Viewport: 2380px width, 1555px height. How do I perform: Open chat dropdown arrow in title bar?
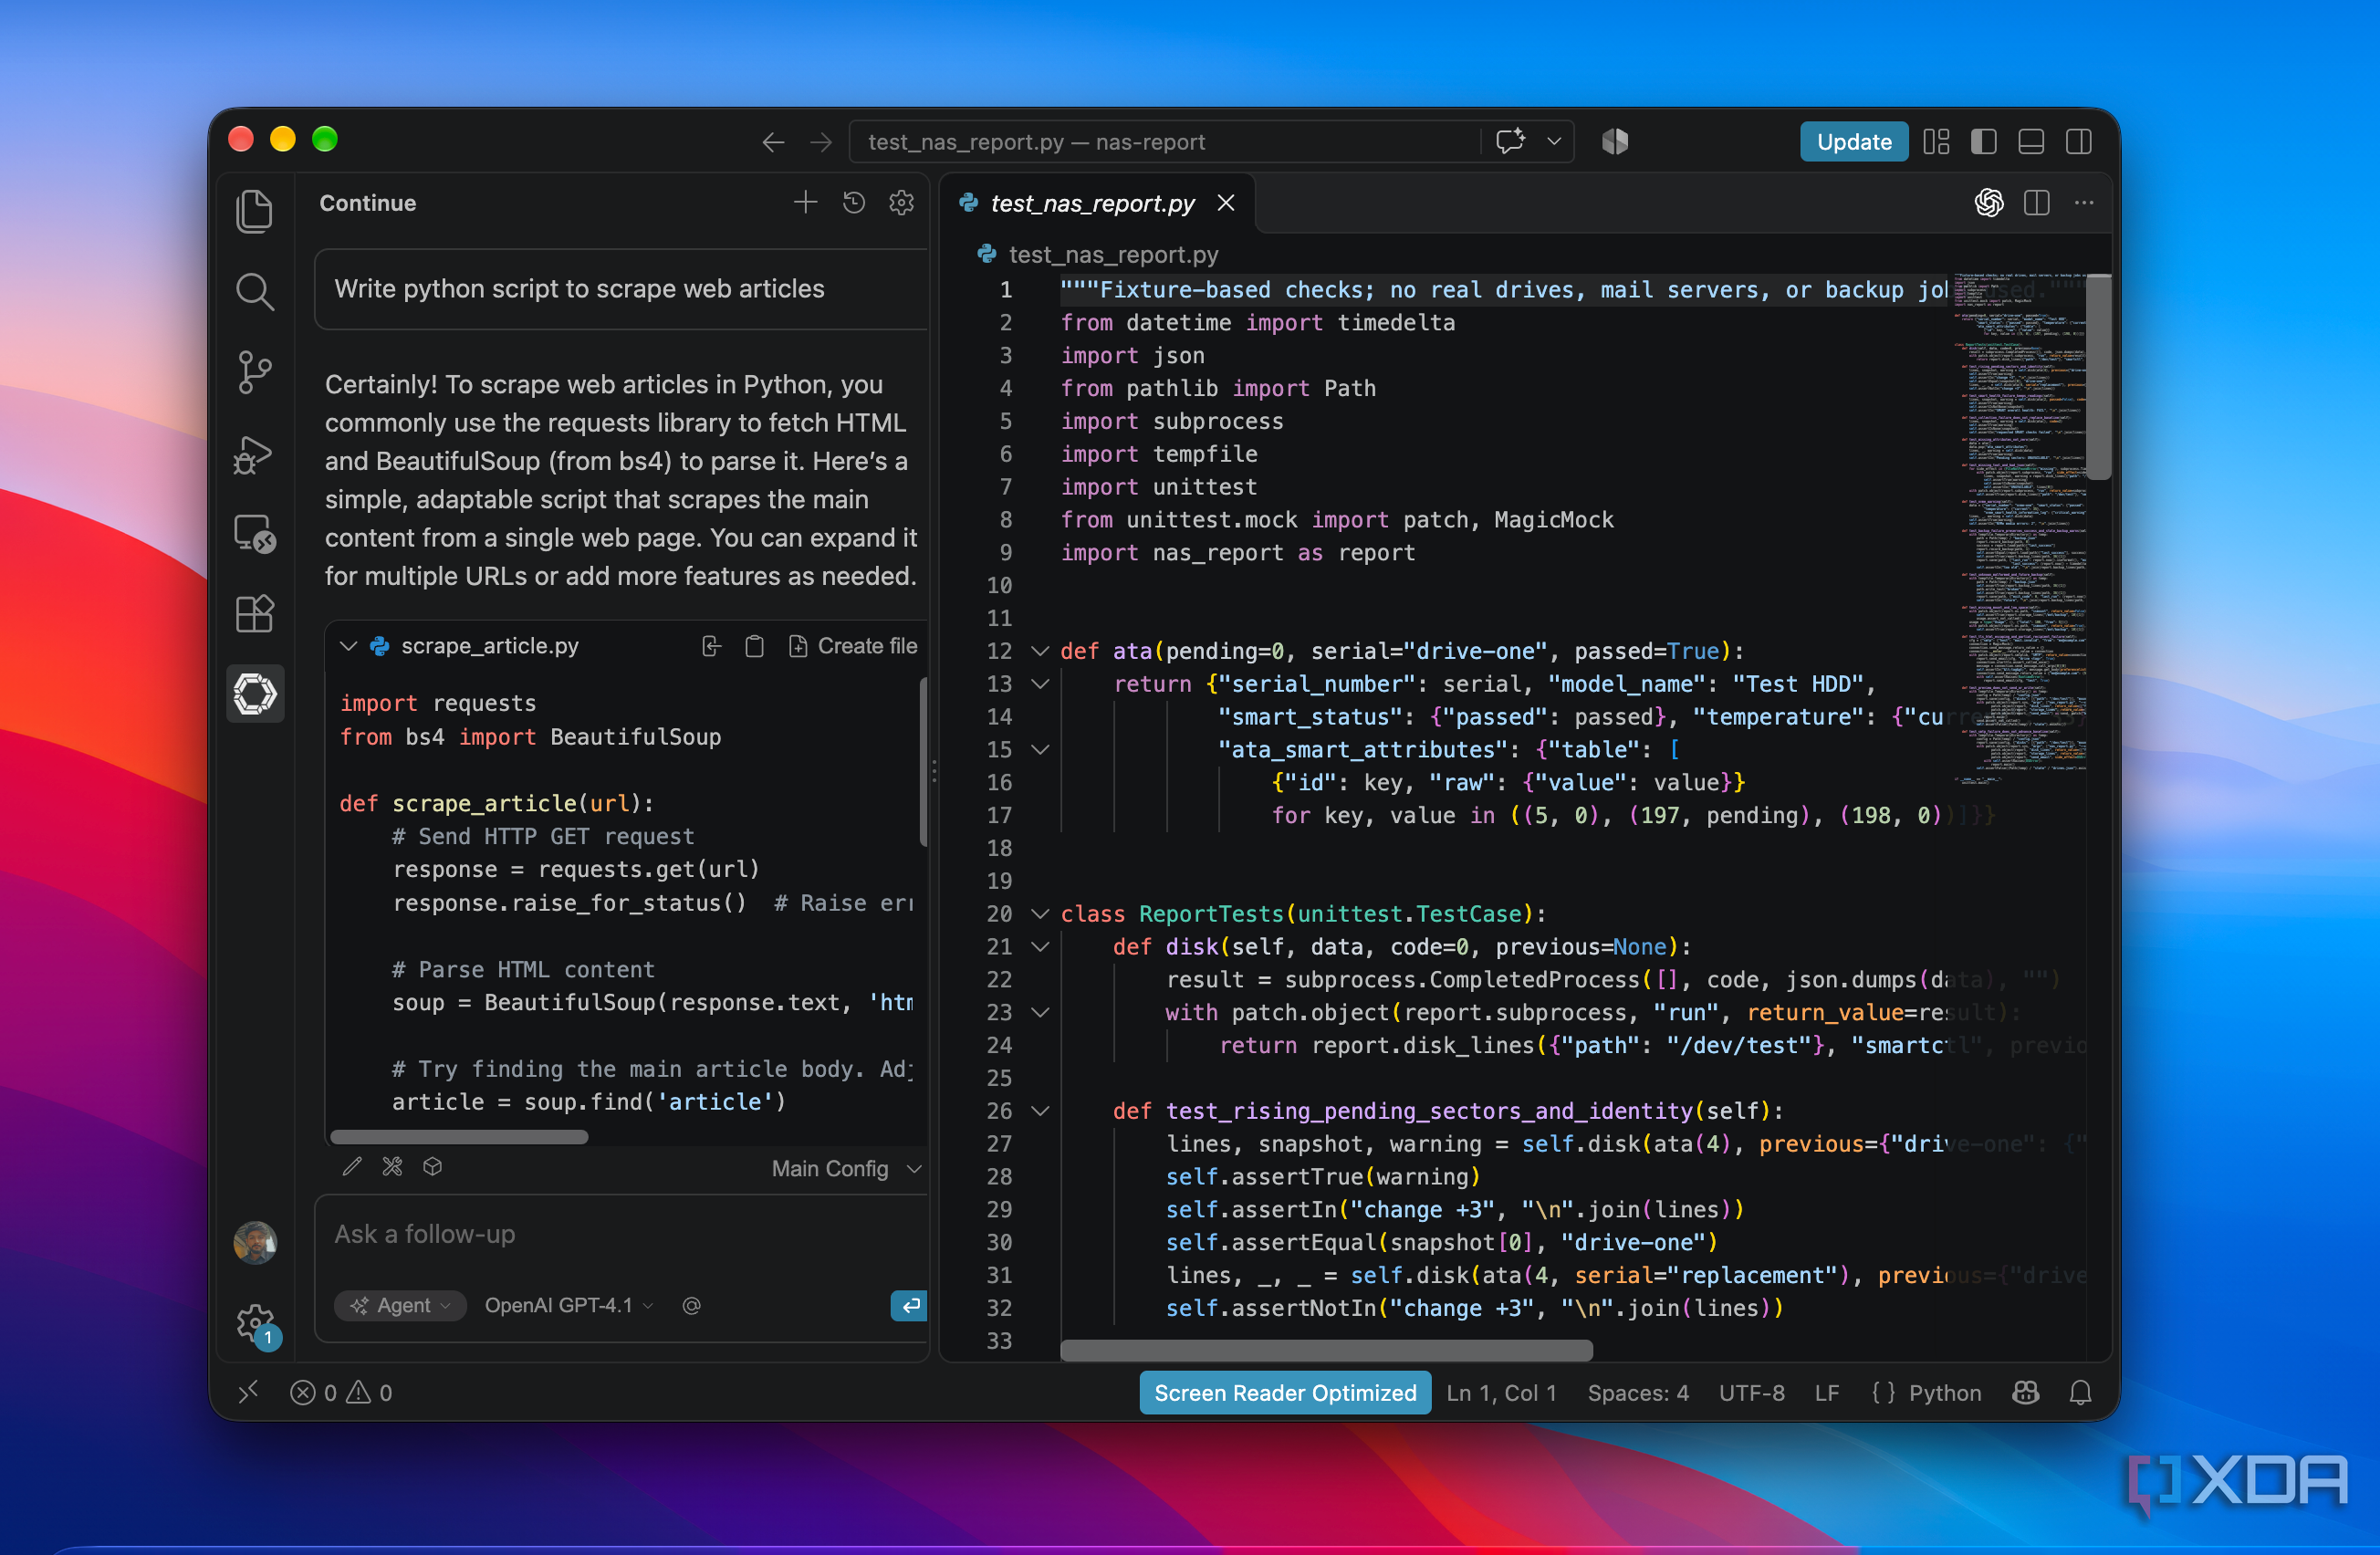click(x=1554, y=142)
